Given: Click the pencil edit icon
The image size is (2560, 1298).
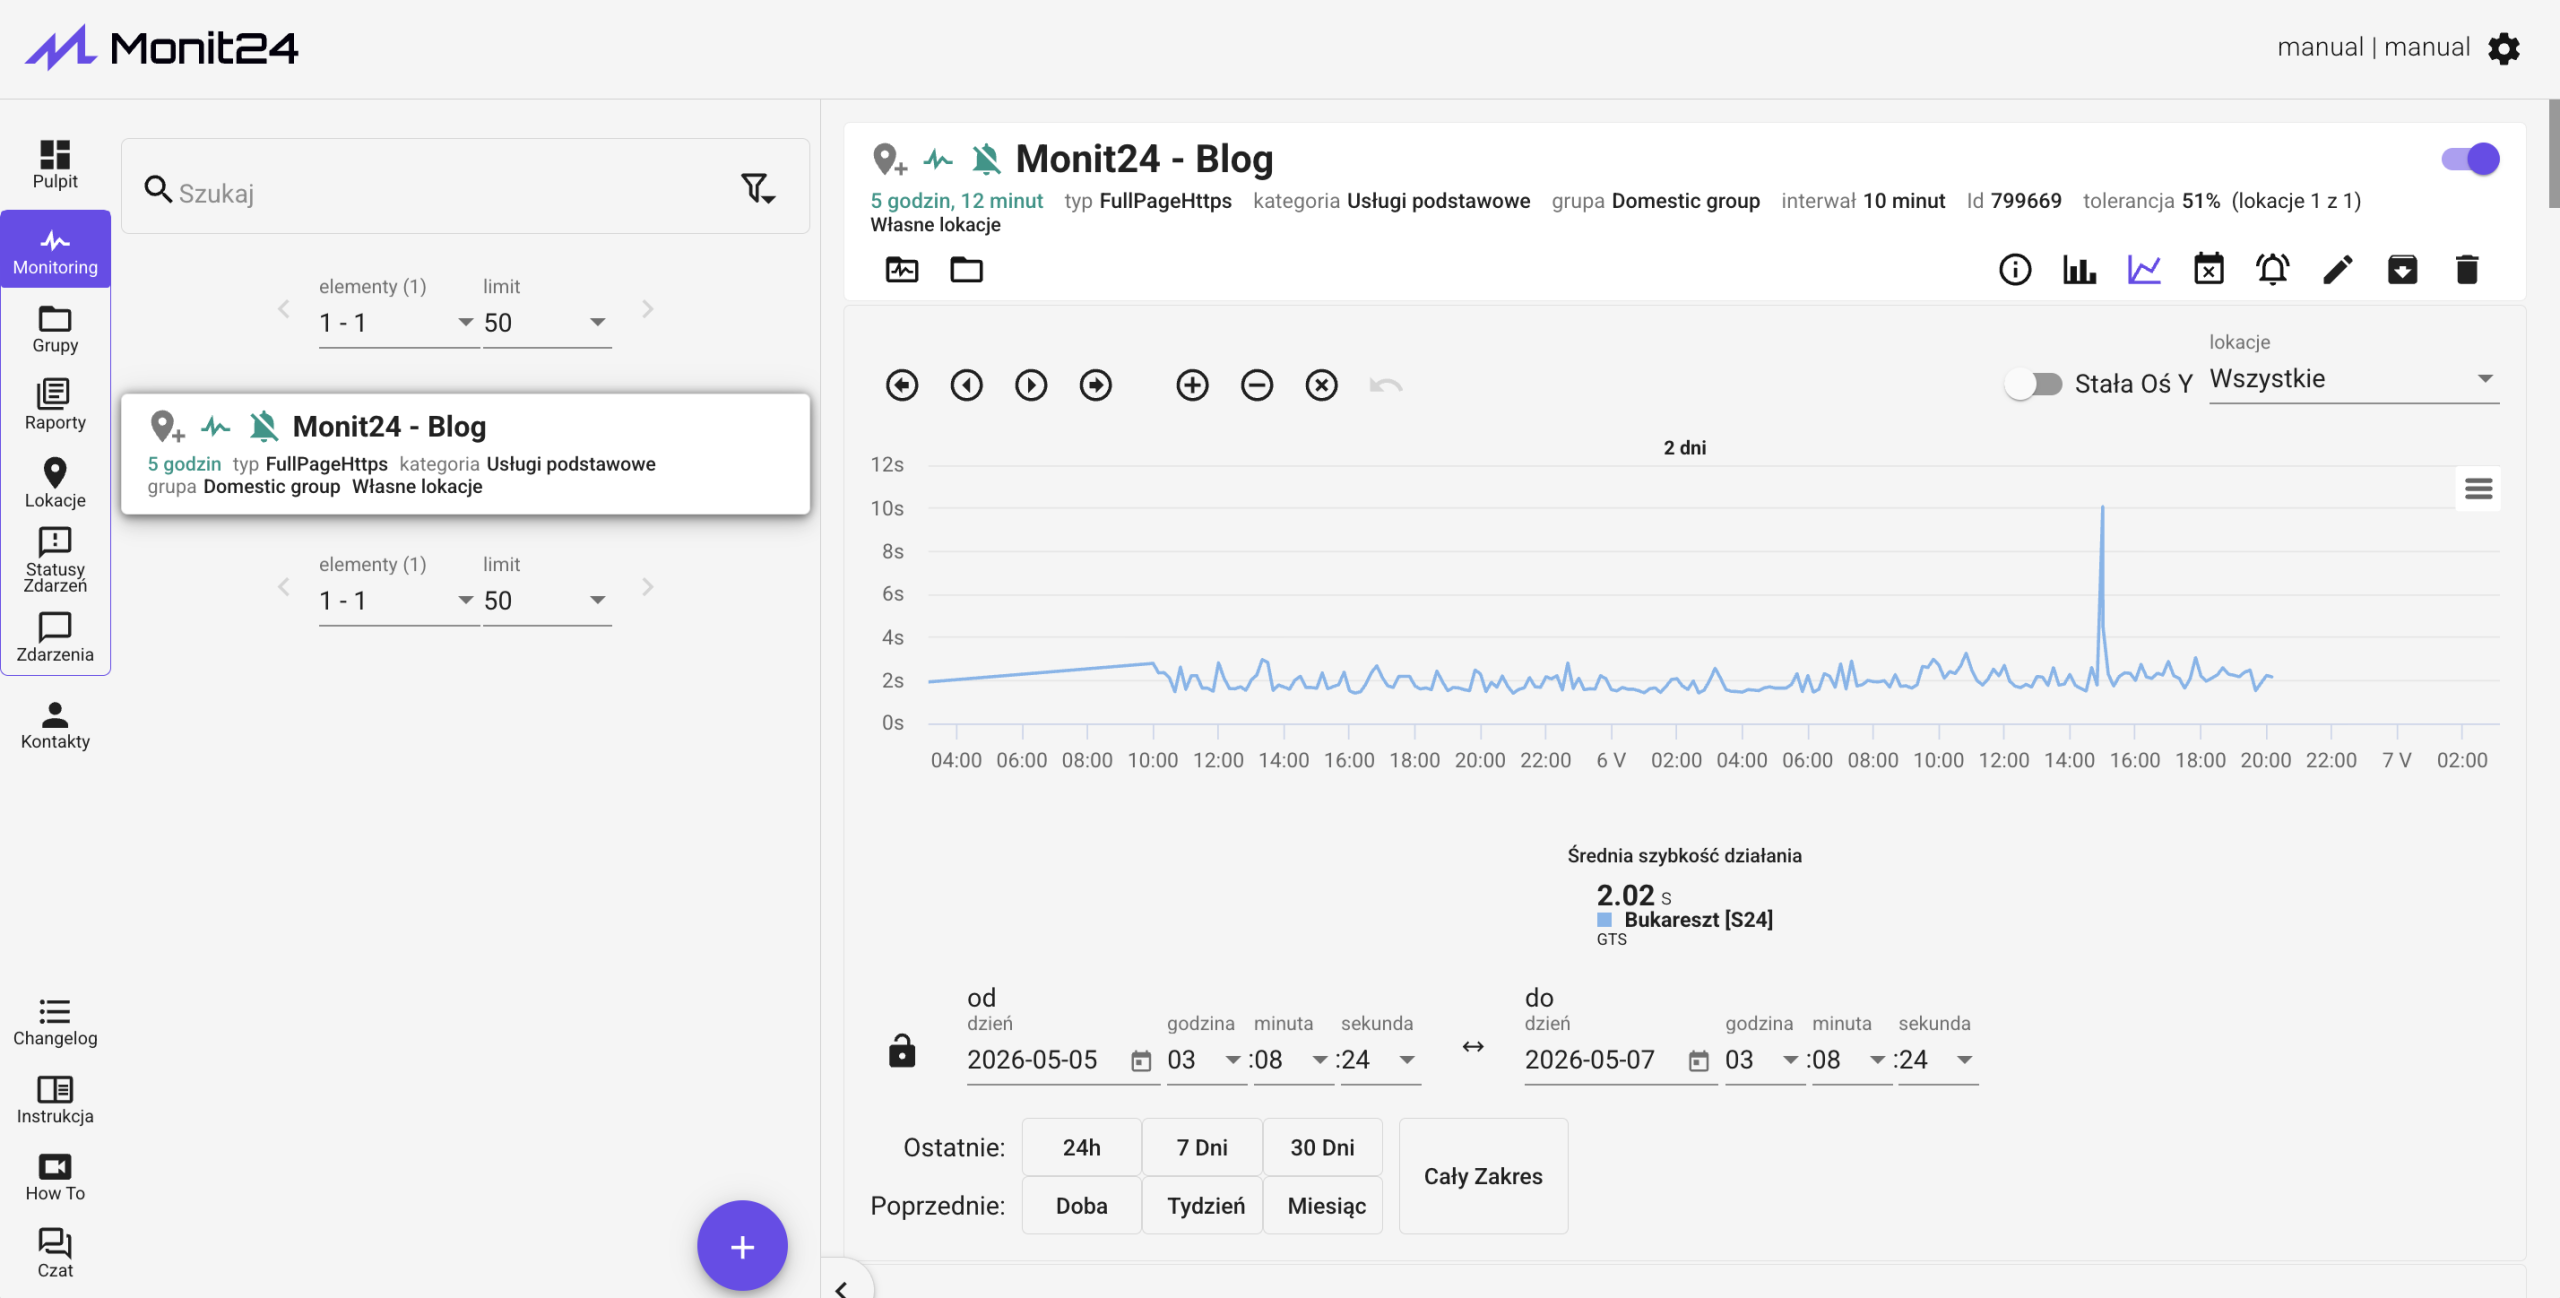Looking at the screenshot, I should tap(2338, 269).
